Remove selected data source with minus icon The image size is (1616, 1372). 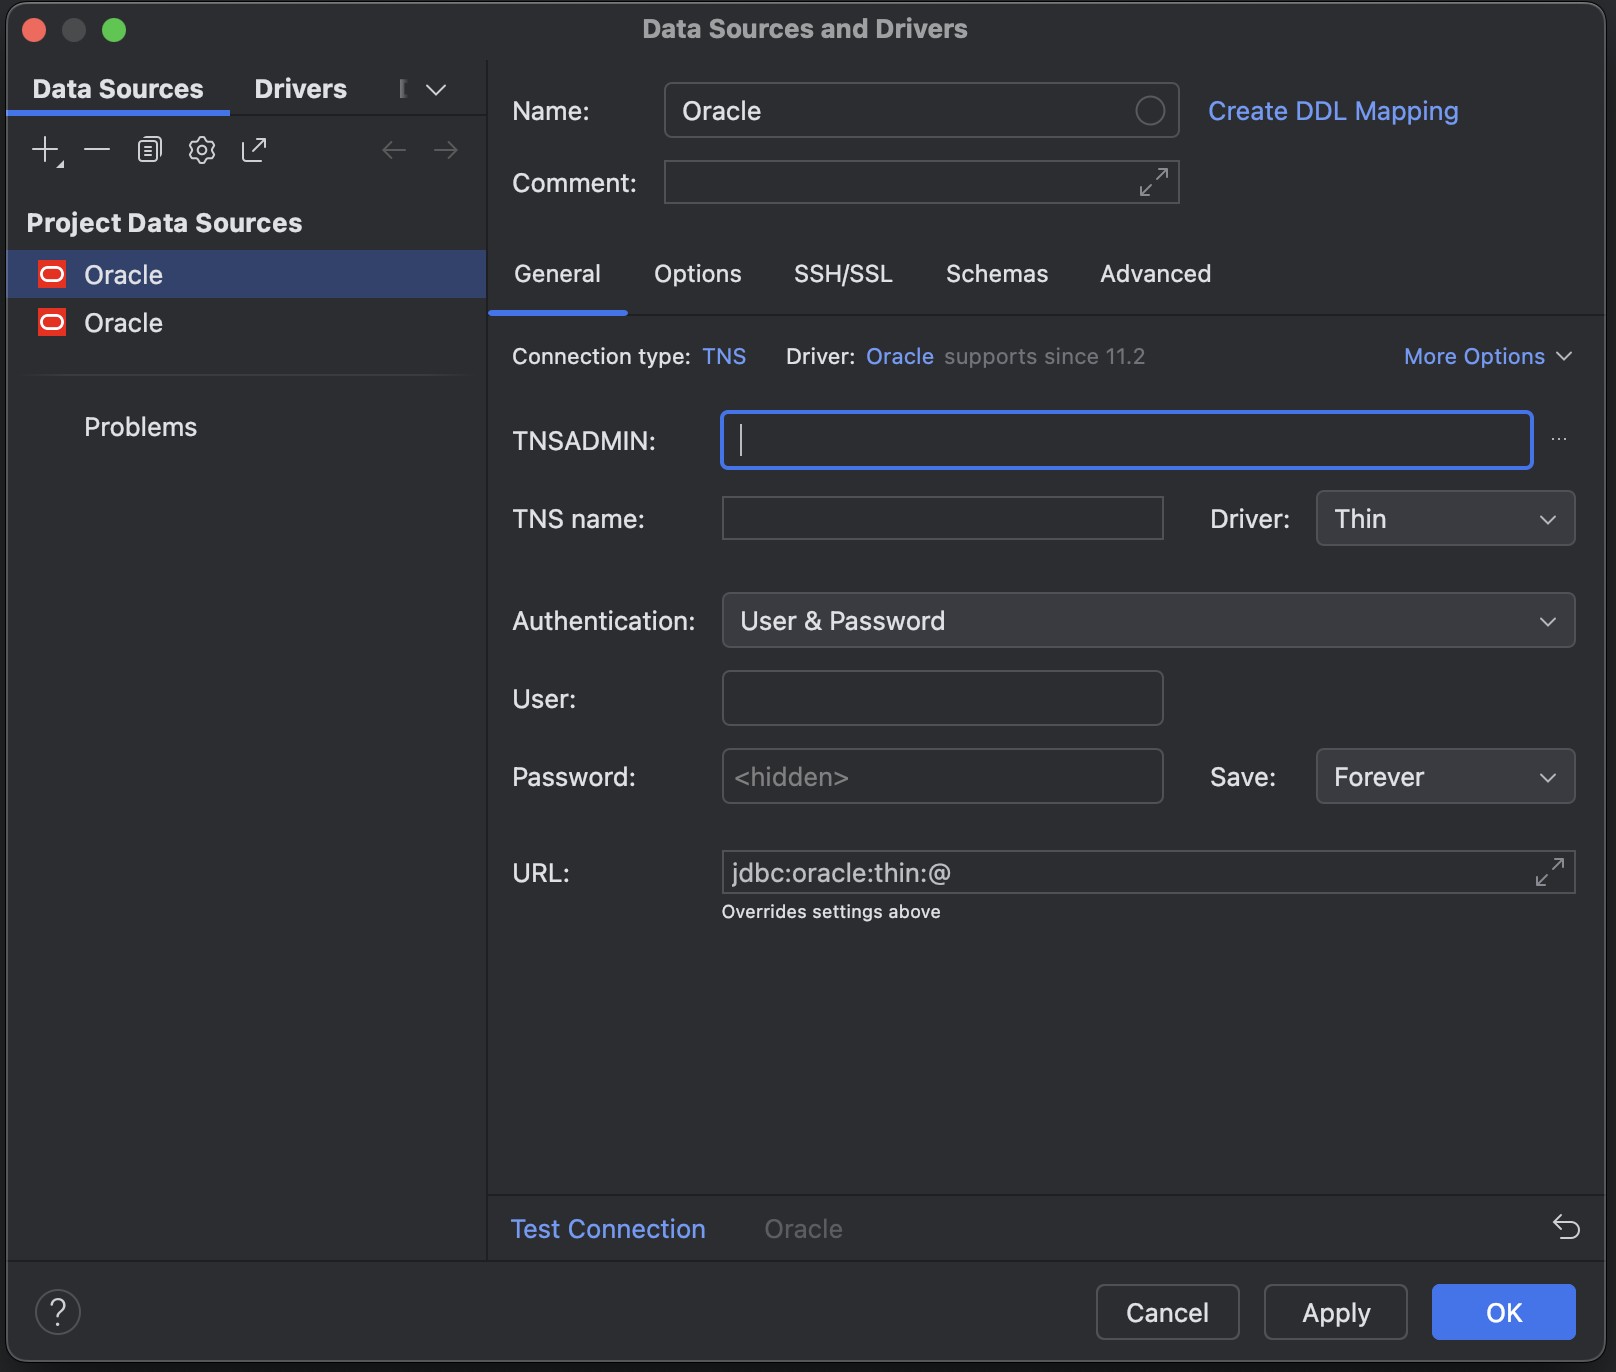(x=97, y=150)
